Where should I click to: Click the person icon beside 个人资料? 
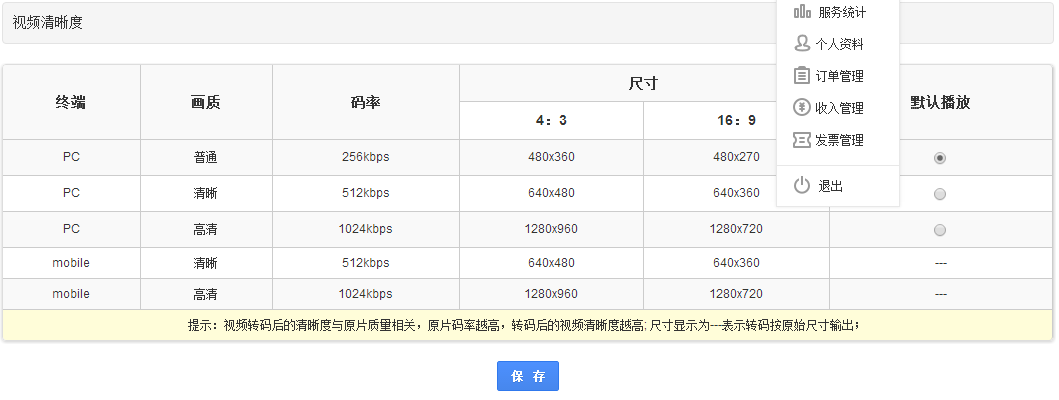point(802,44)
